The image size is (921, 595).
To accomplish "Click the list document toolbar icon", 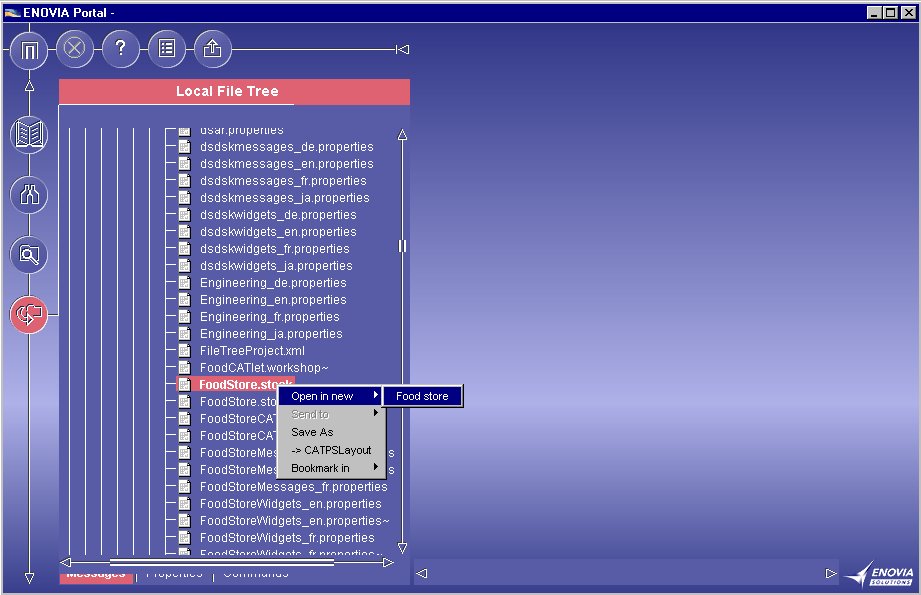I will [x=167, y=48].
